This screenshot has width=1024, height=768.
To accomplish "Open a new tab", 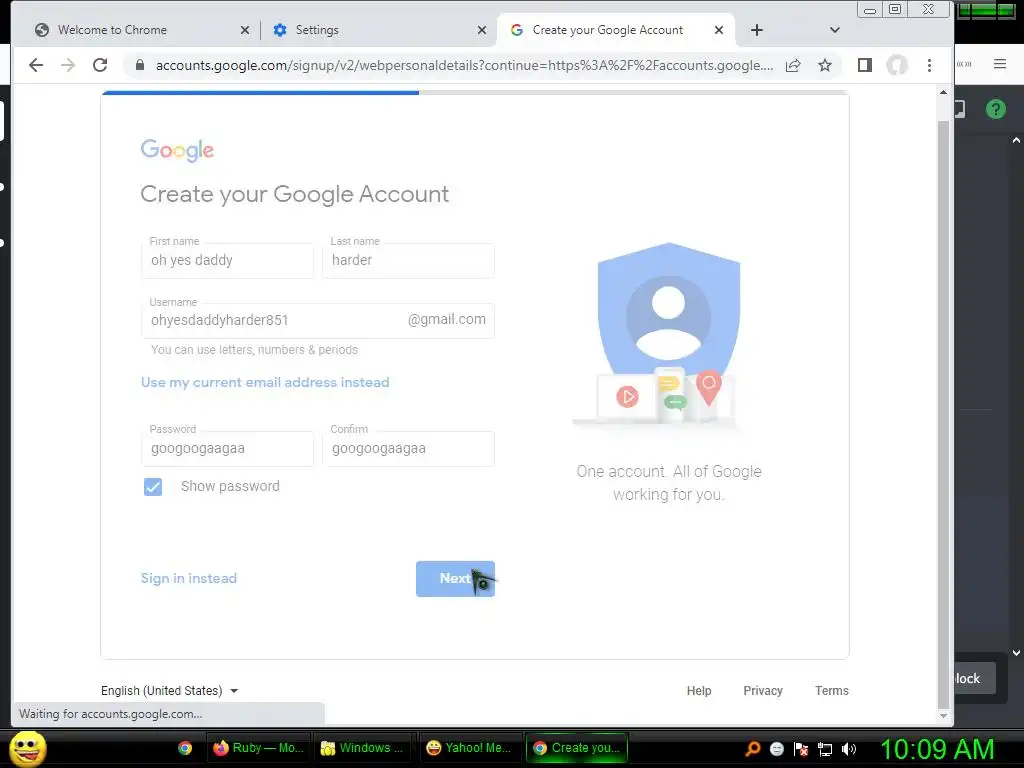I will pos(756,30).
